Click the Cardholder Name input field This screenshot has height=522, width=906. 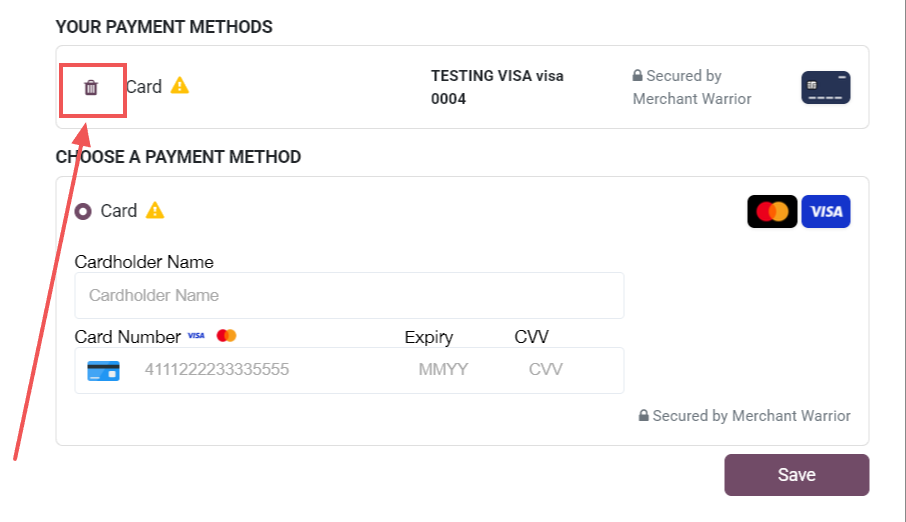click(x=349, y=296)
